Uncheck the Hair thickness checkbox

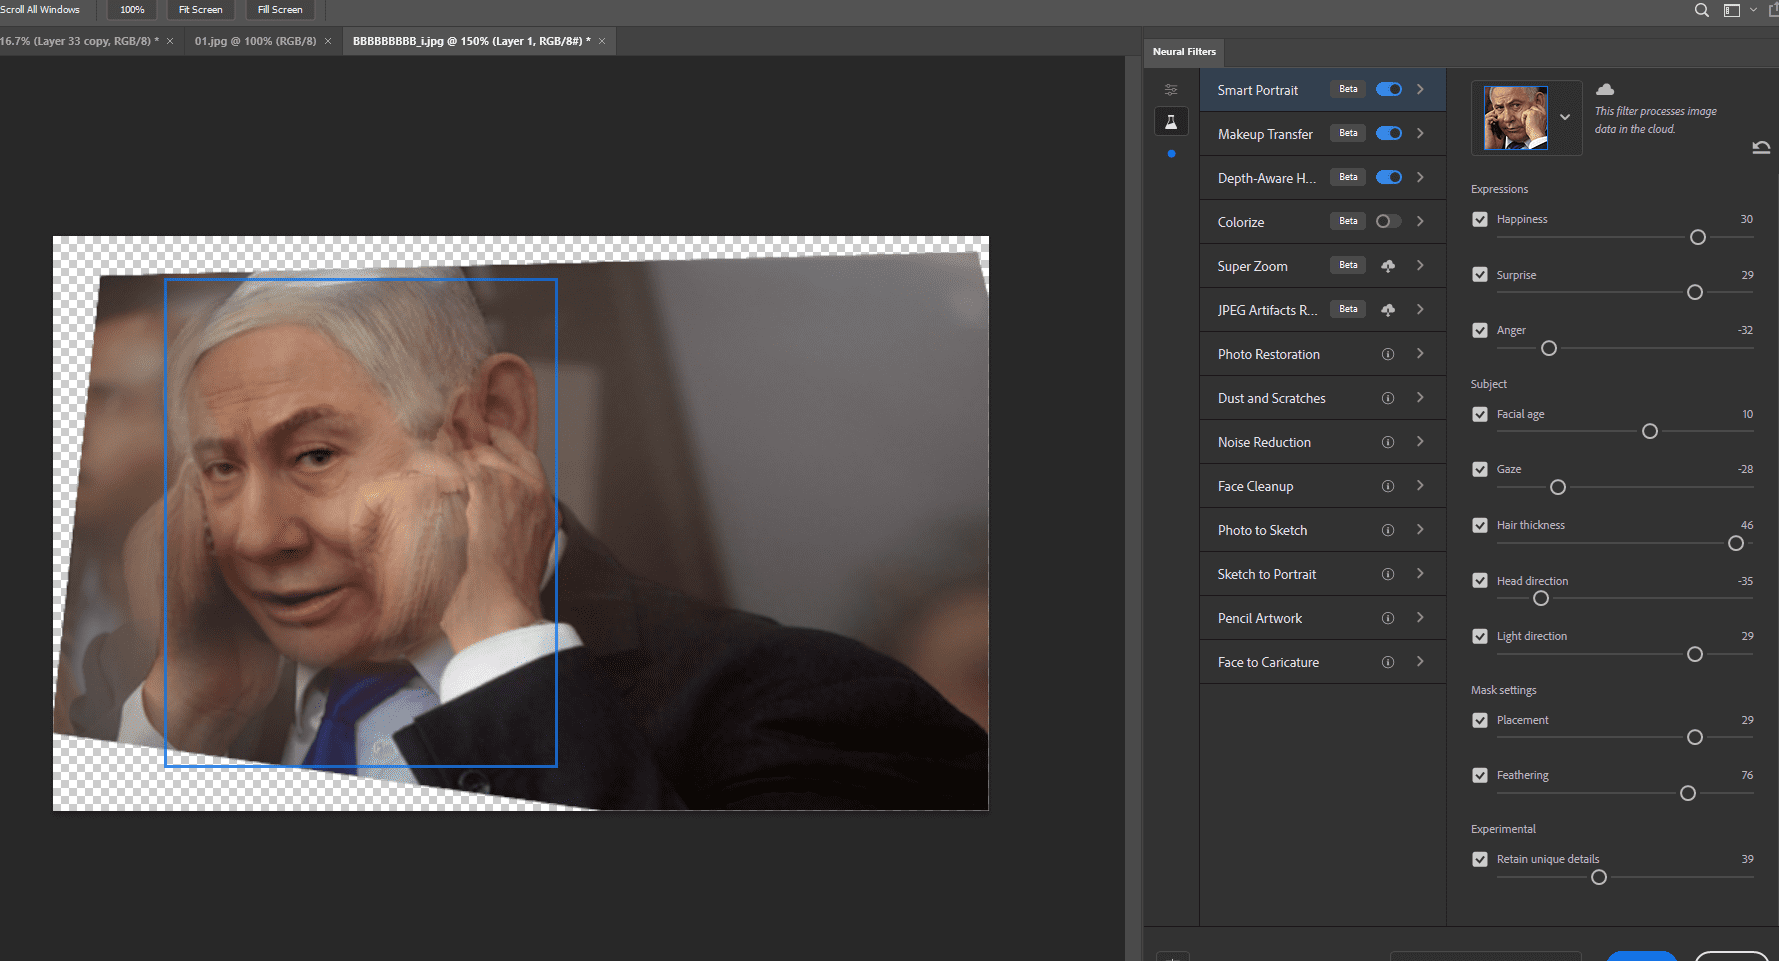pyautogui.click(x=1480, y=525)
